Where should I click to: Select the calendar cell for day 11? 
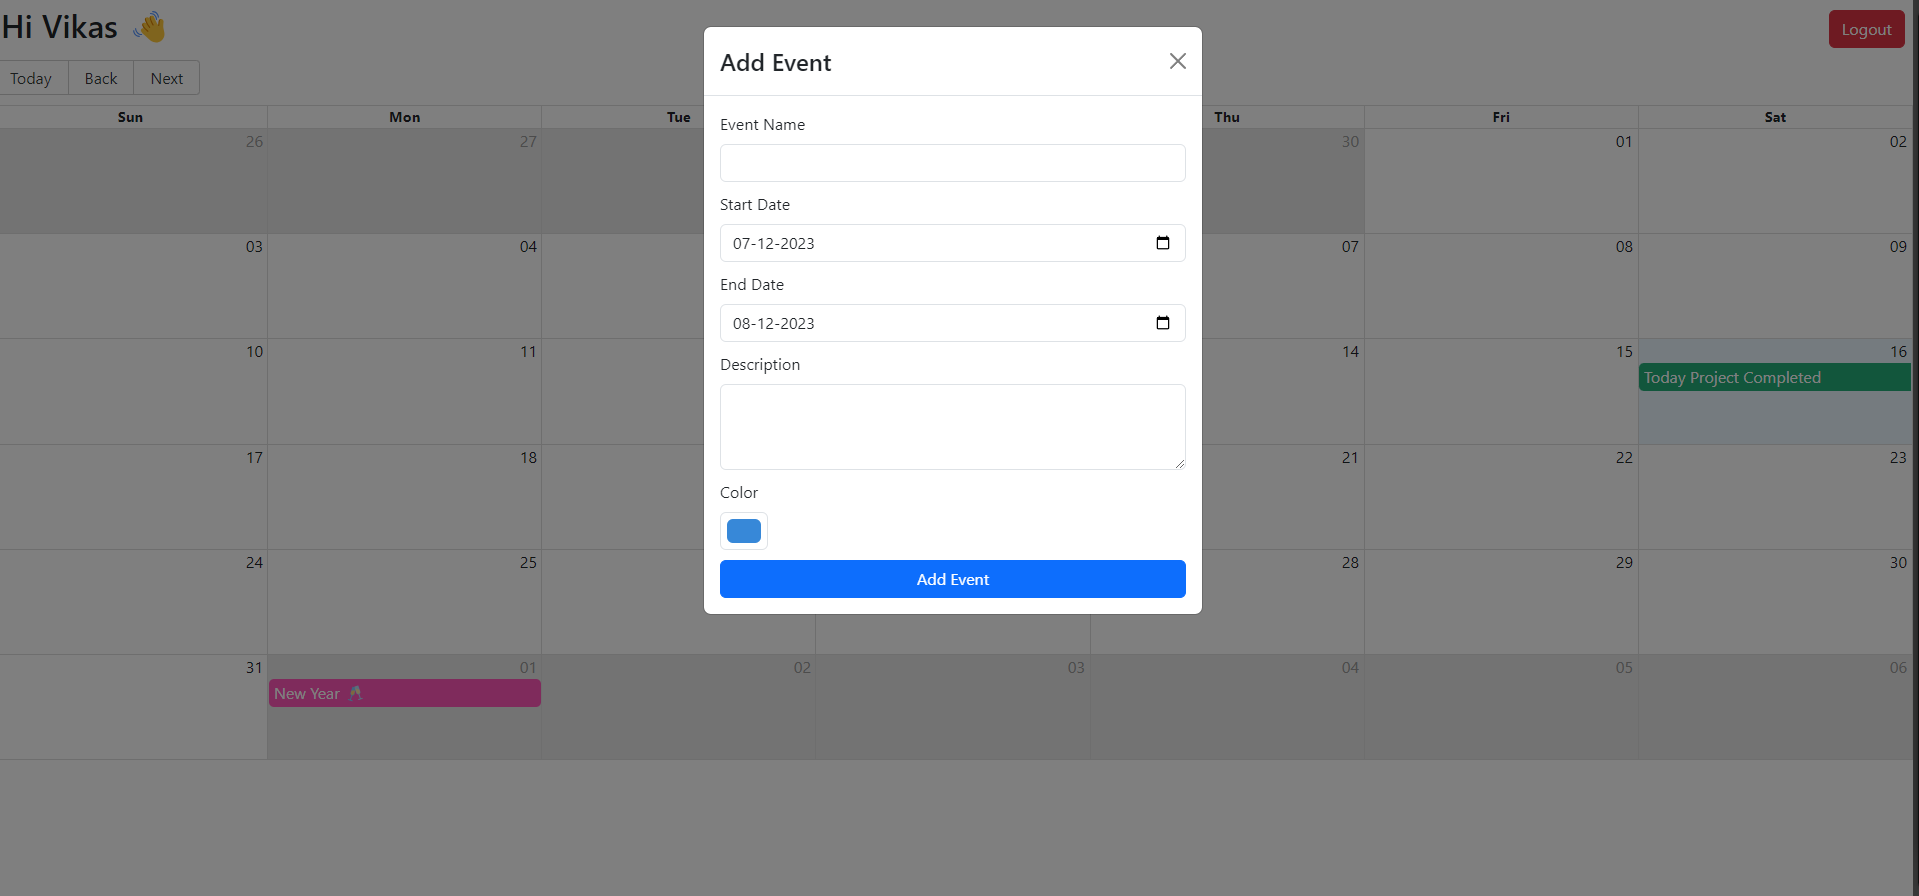click(x=405, y=392)
